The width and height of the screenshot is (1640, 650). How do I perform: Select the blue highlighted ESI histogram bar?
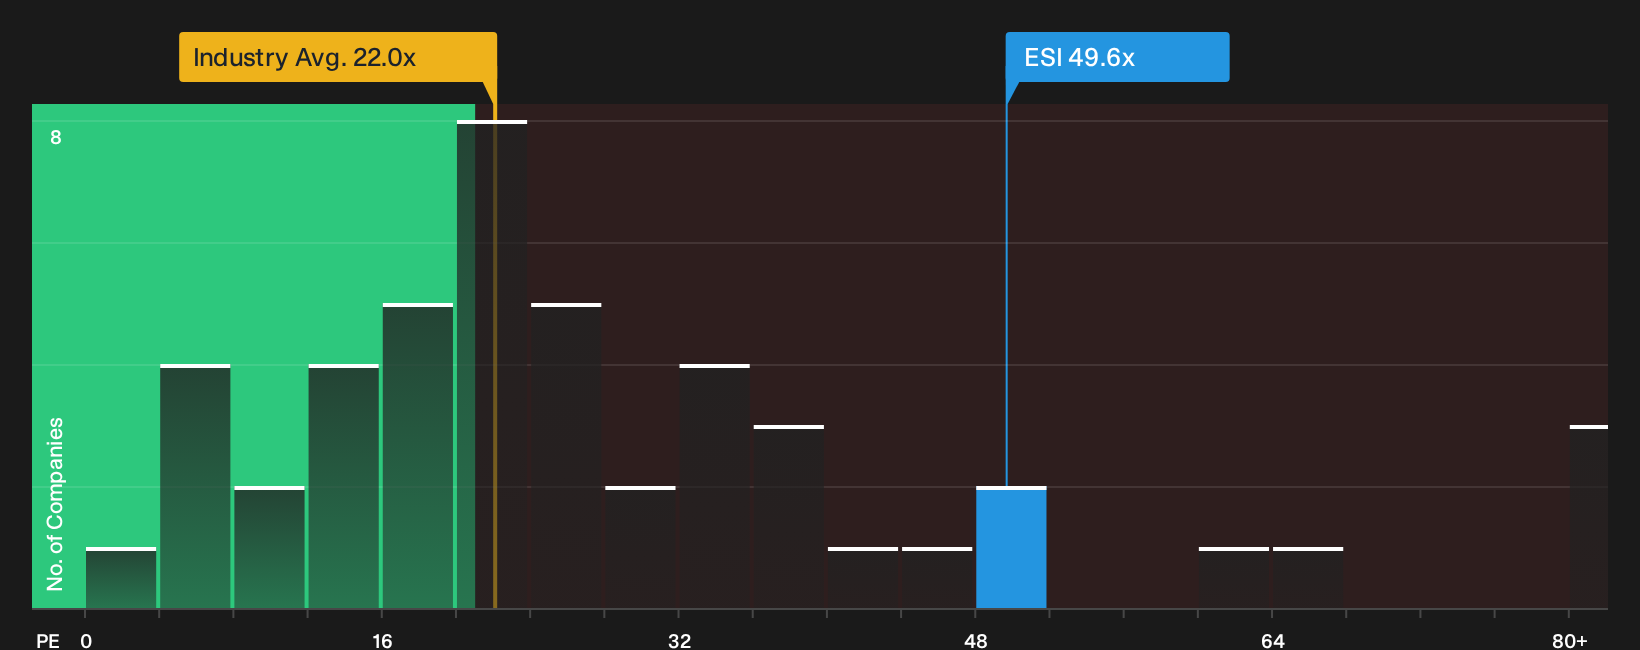(1011, 547)
